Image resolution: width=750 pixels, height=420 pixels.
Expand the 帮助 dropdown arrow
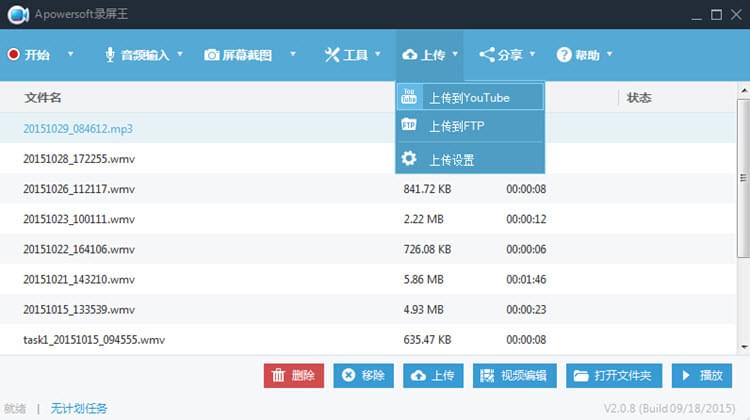coord(609,54)
